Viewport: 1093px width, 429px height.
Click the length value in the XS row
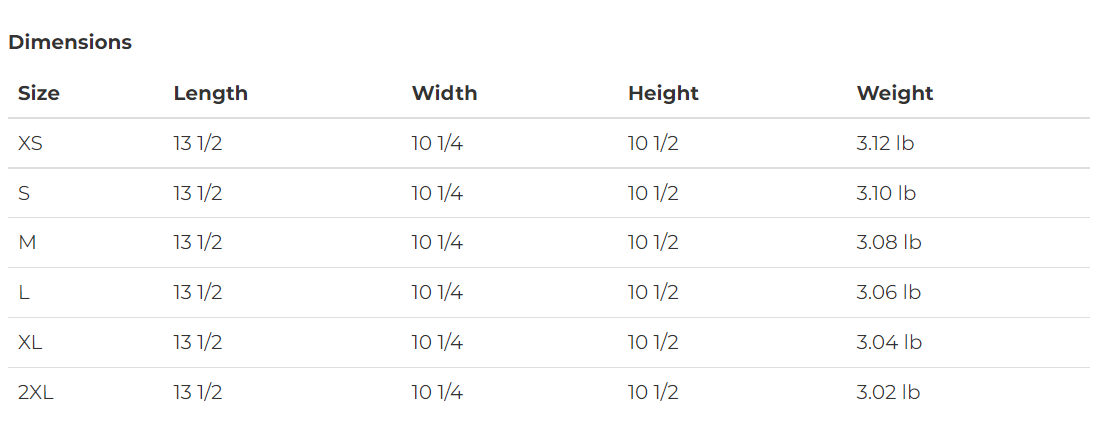point(197,143)
